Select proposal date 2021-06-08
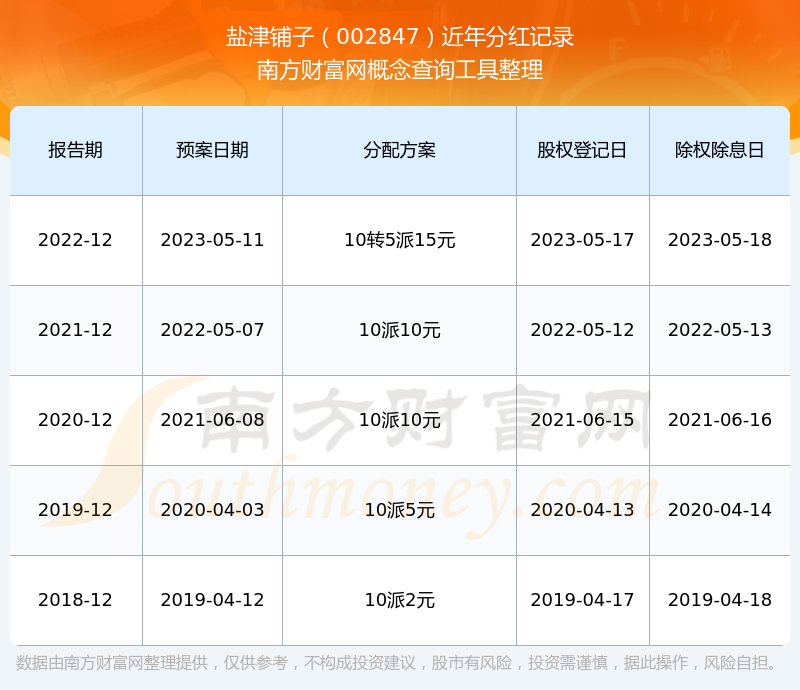 click(212, 420)
